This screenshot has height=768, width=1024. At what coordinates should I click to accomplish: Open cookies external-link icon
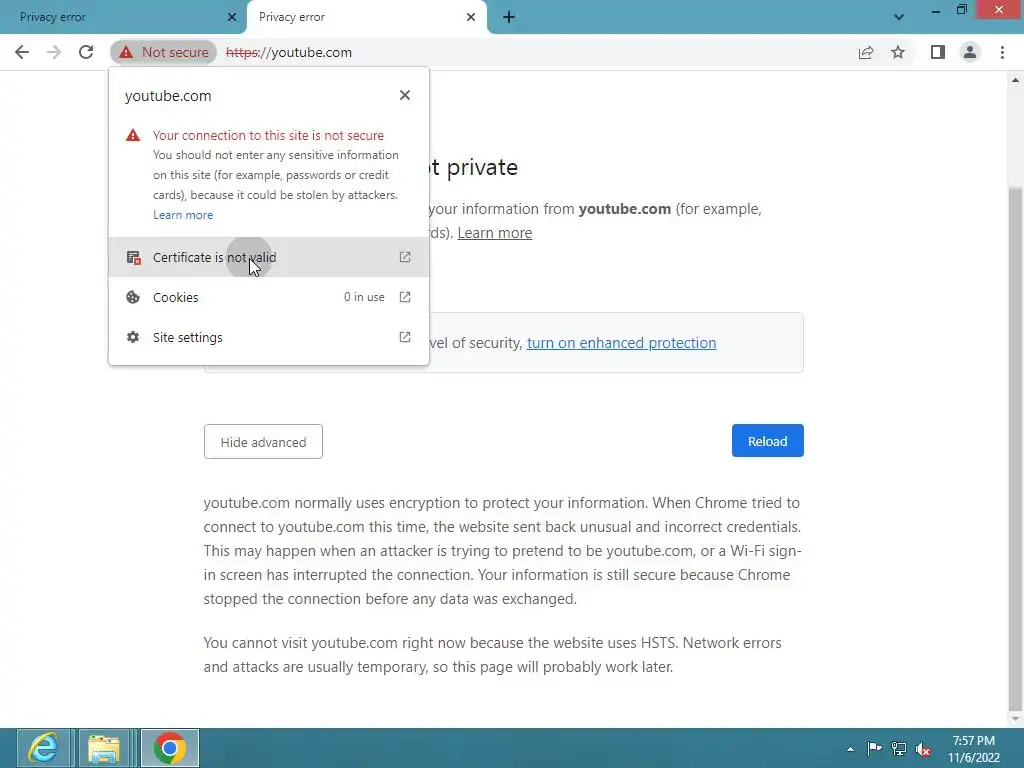(405, 297)
